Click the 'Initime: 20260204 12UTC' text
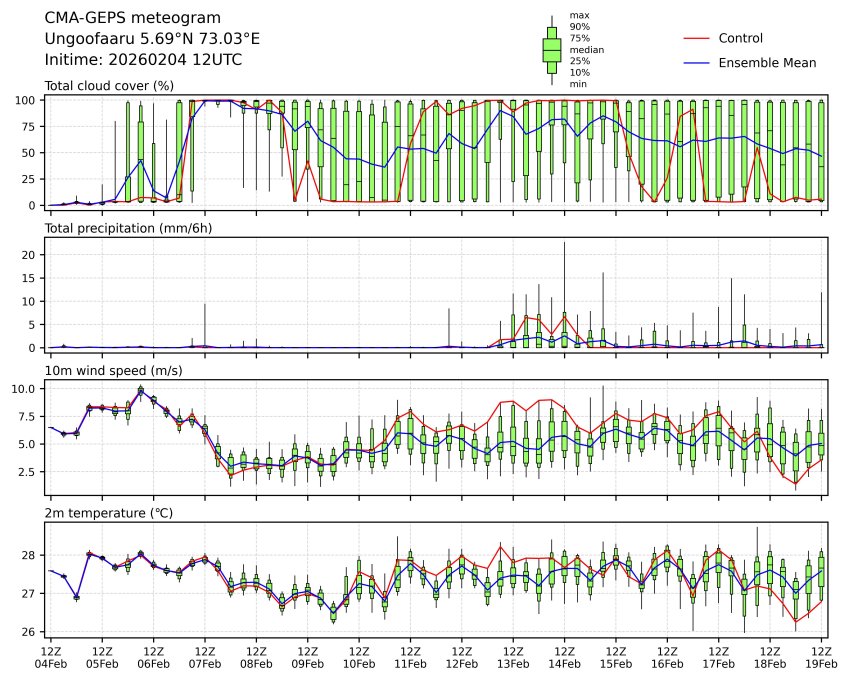Viewport: 849px width, 681px height. 143,60
